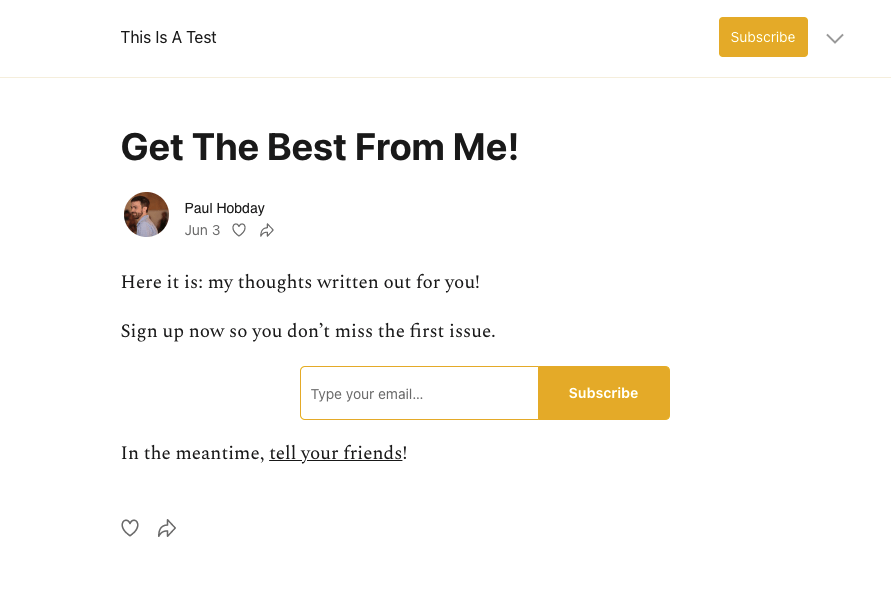891x595 pixels.
Task: Click the header Subscribe button
Action: pyautogui.click(x=763, y=36)
